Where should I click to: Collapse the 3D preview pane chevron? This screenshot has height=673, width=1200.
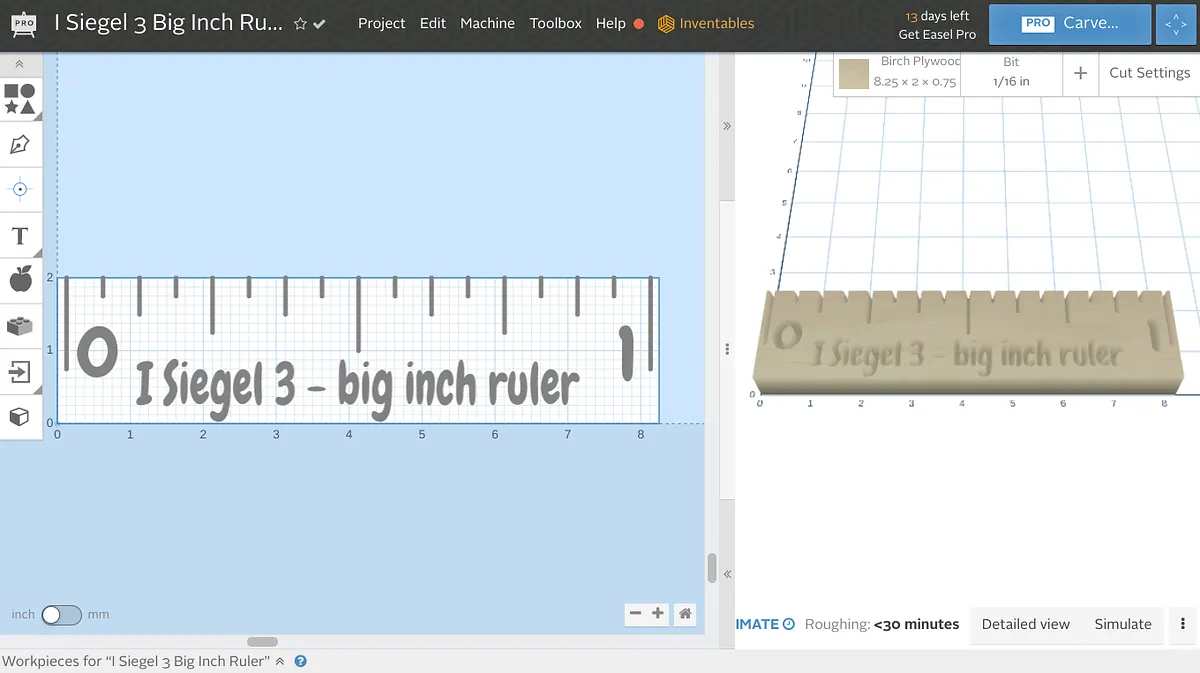727,126
